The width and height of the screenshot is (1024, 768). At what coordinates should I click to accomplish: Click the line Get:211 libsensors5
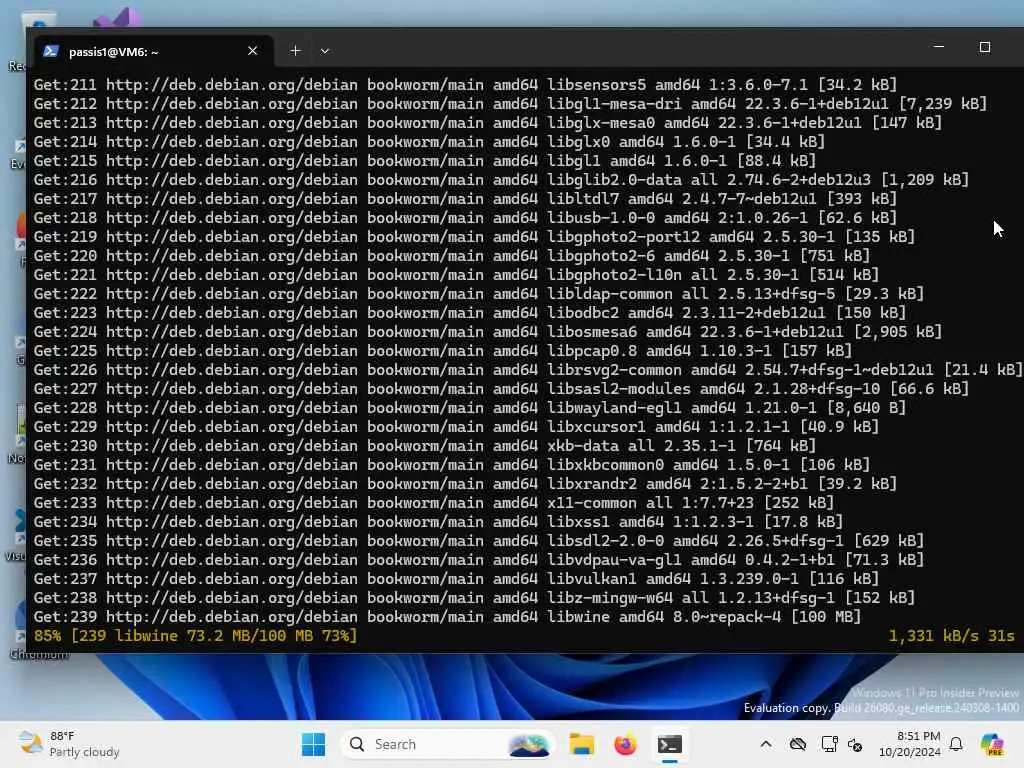click(x=466, y=85)
